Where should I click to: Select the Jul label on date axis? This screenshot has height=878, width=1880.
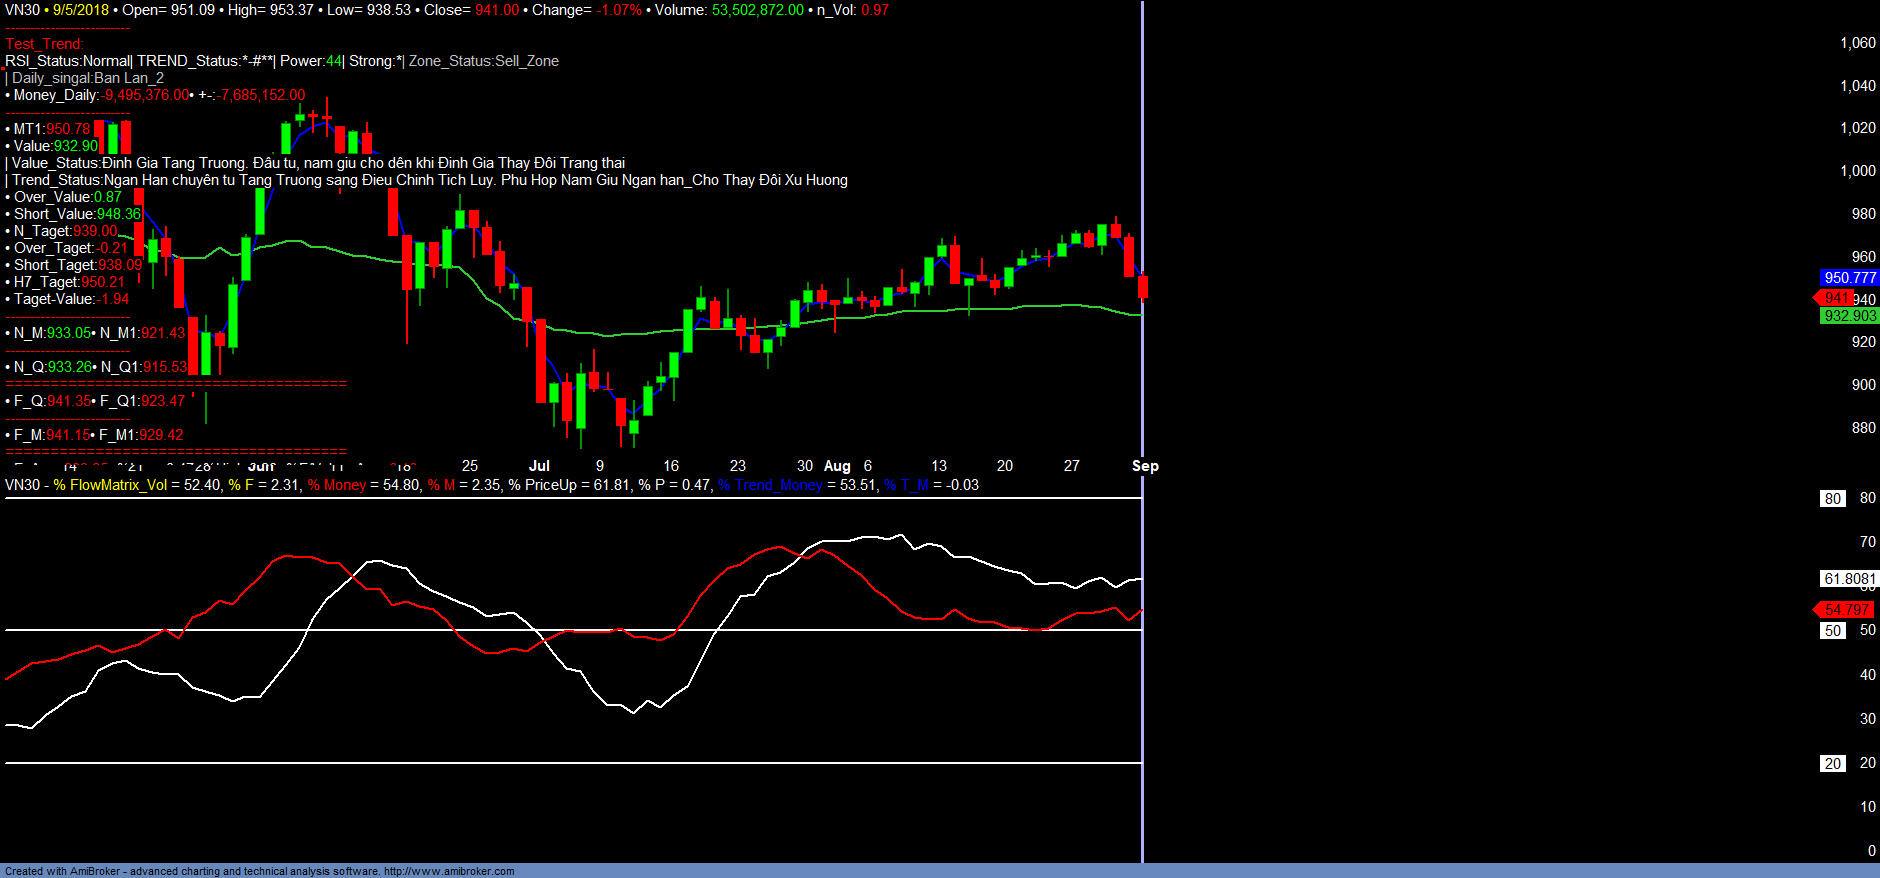coord(539,466)
